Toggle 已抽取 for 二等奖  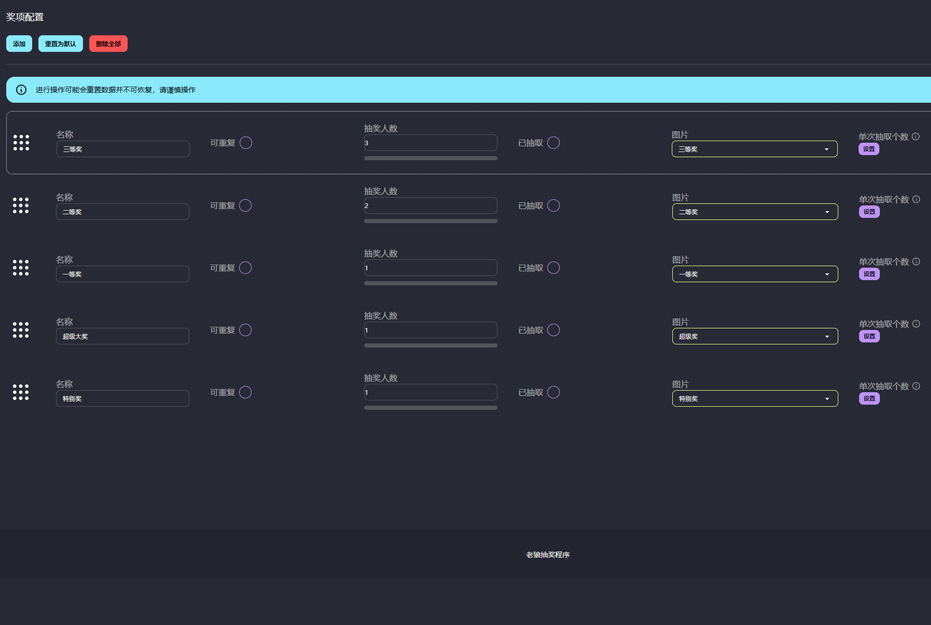coord(553,206)
